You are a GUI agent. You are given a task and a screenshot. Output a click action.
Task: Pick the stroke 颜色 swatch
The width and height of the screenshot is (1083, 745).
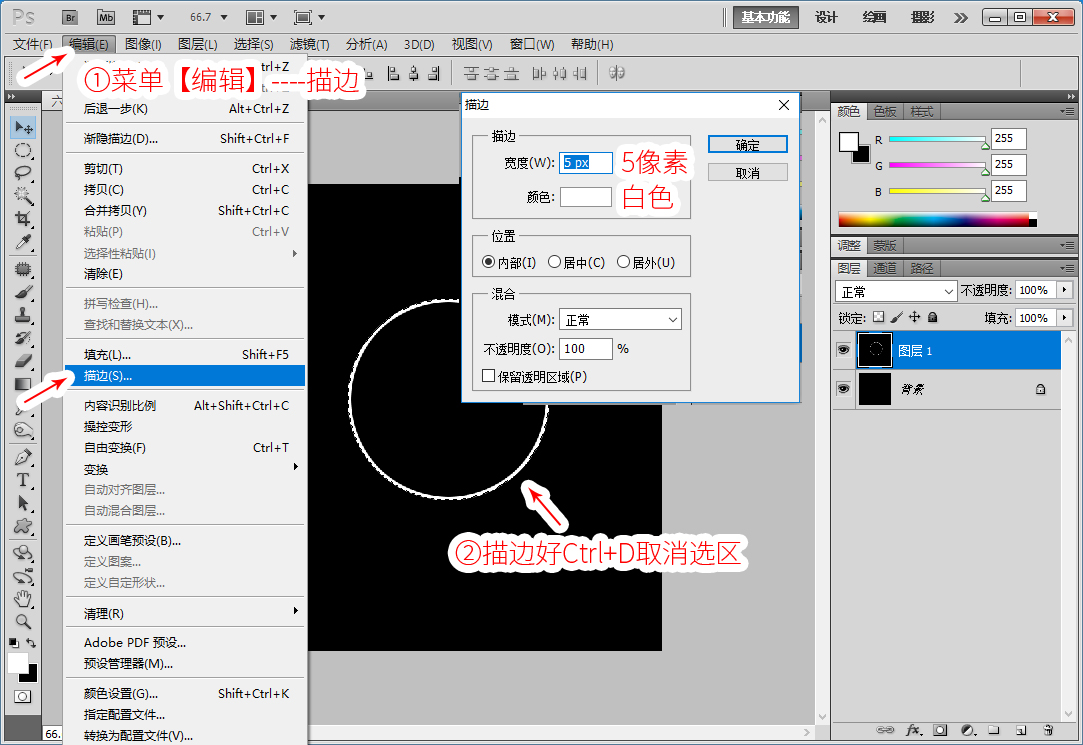586,197
